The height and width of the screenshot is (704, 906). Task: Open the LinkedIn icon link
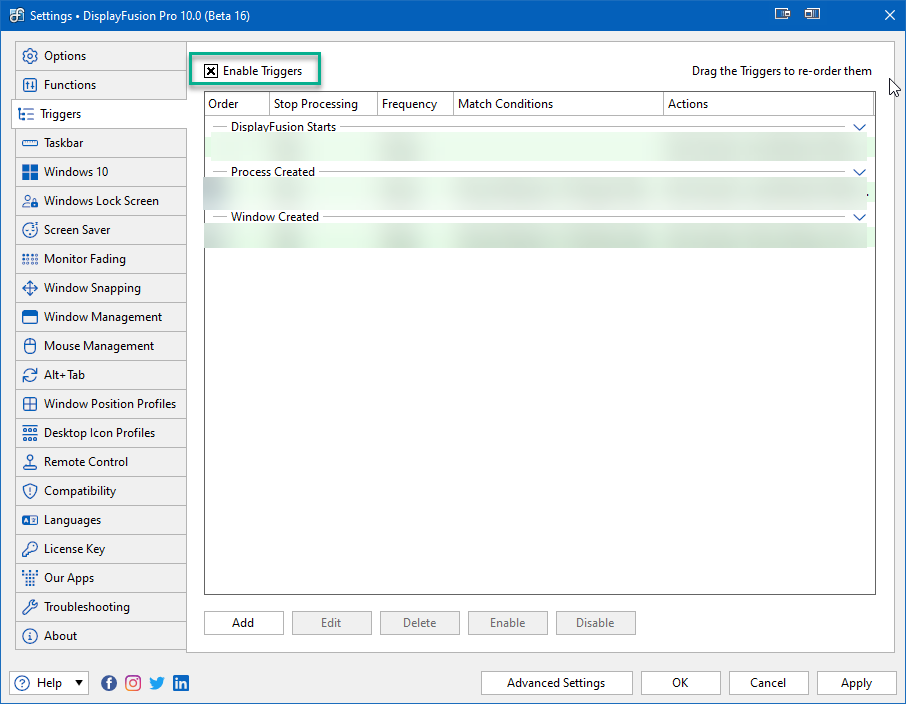pyautogui.click(x=181, y=683)
